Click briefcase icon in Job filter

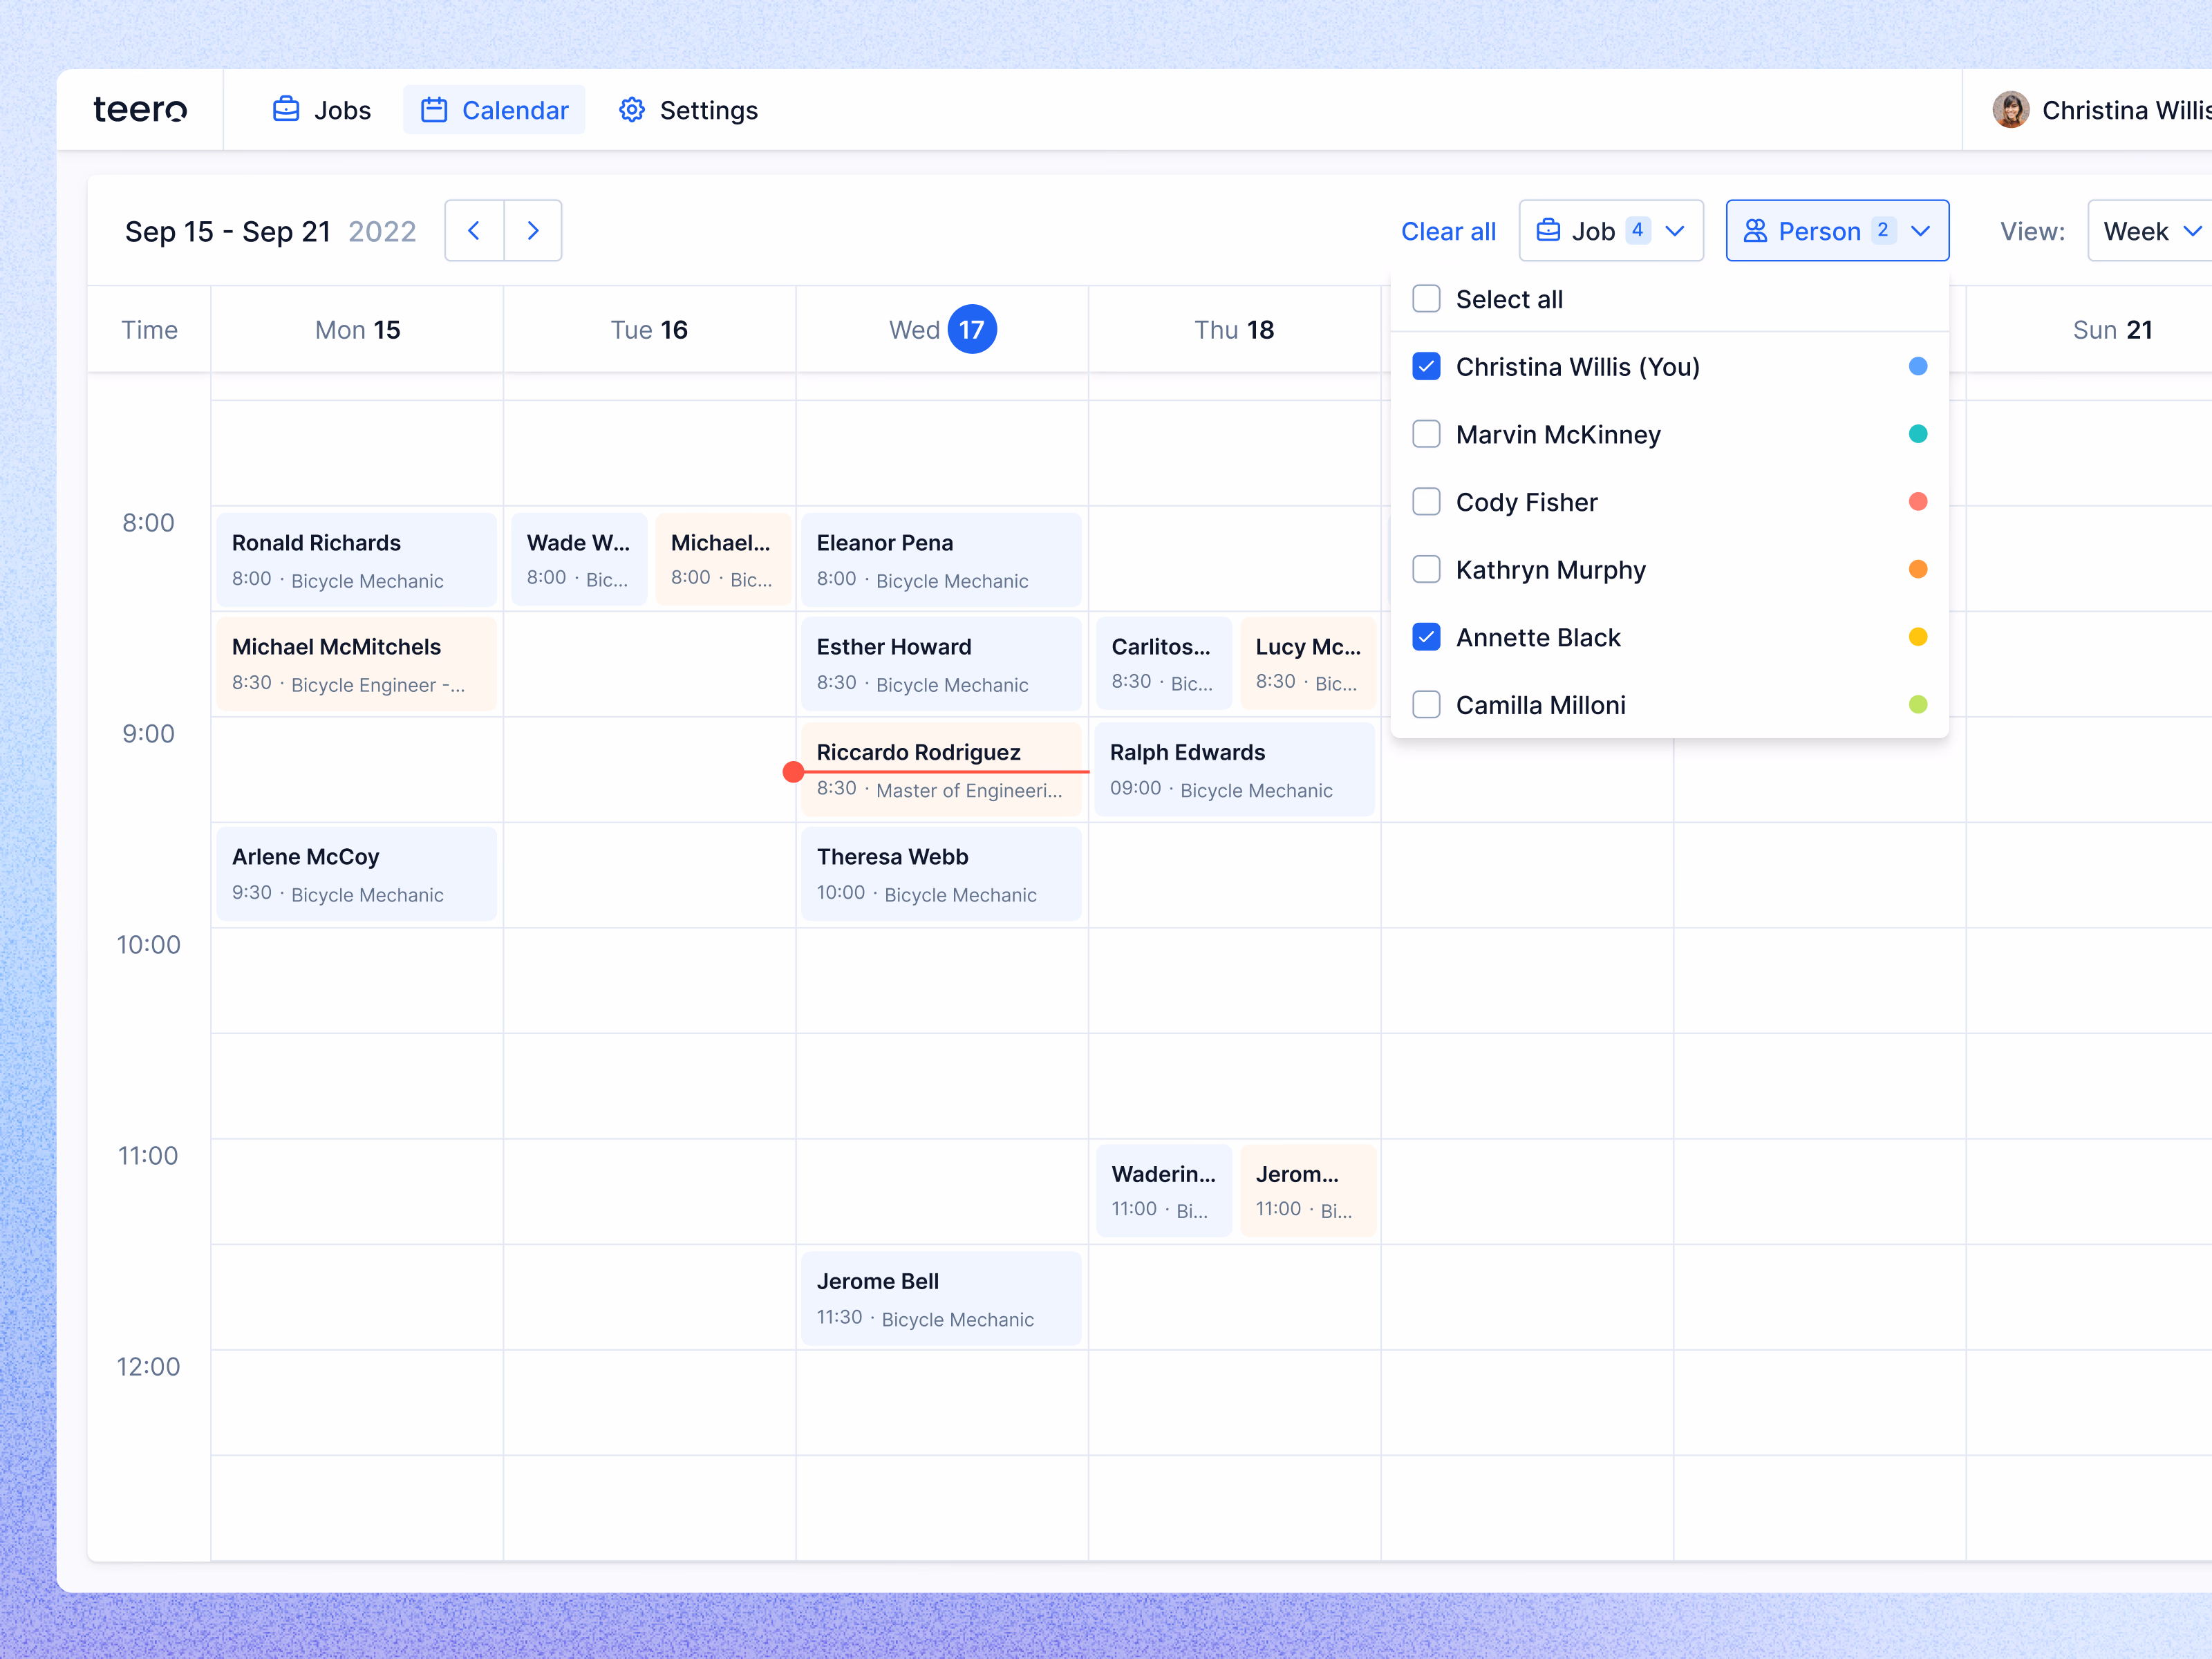pos(1548,231)
